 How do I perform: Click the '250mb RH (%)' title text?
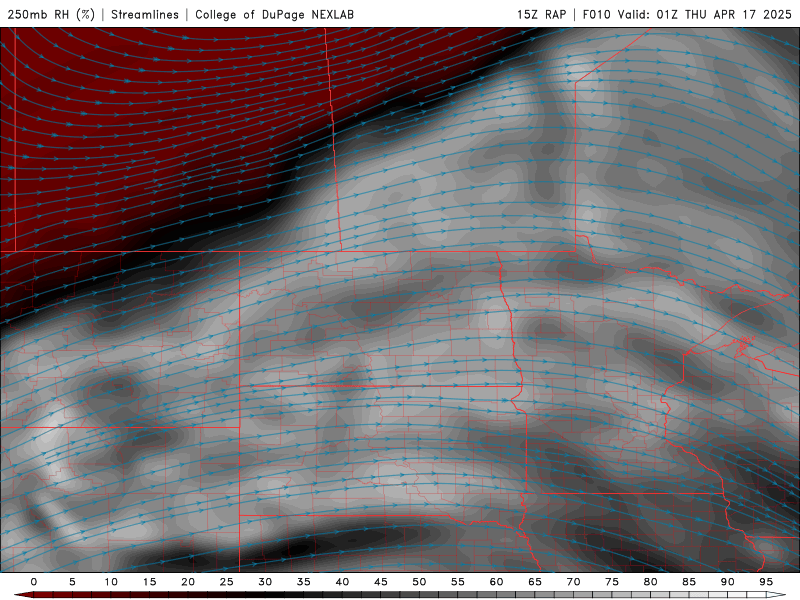[x=51, y=14]
